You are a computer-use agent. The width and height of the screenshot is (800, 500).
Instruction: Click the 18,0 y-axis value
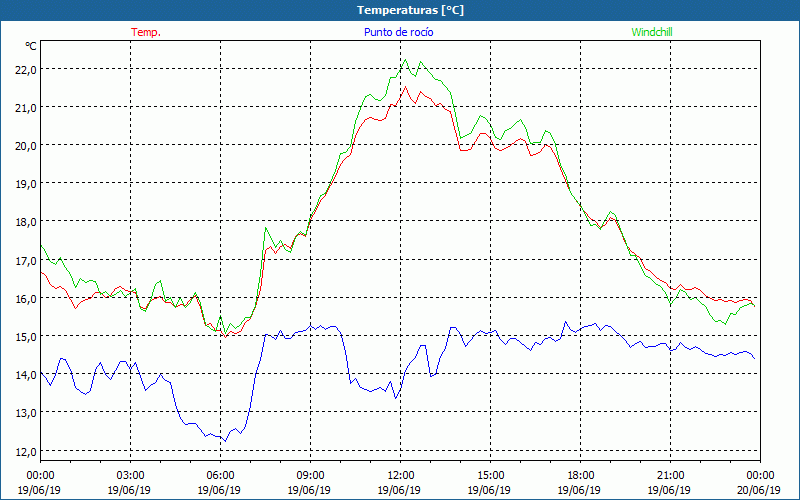tap(26, 222)
